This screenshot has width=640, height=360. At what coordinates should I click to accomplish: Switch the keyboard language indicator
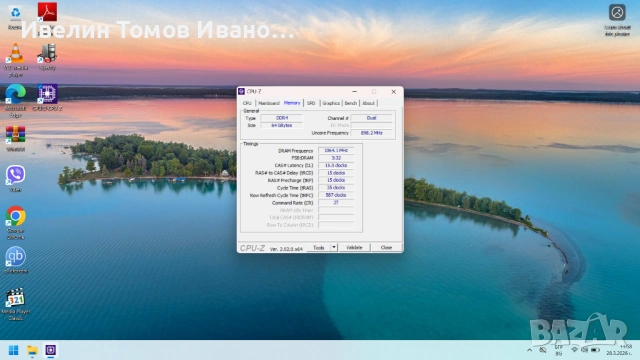[558, 350]
